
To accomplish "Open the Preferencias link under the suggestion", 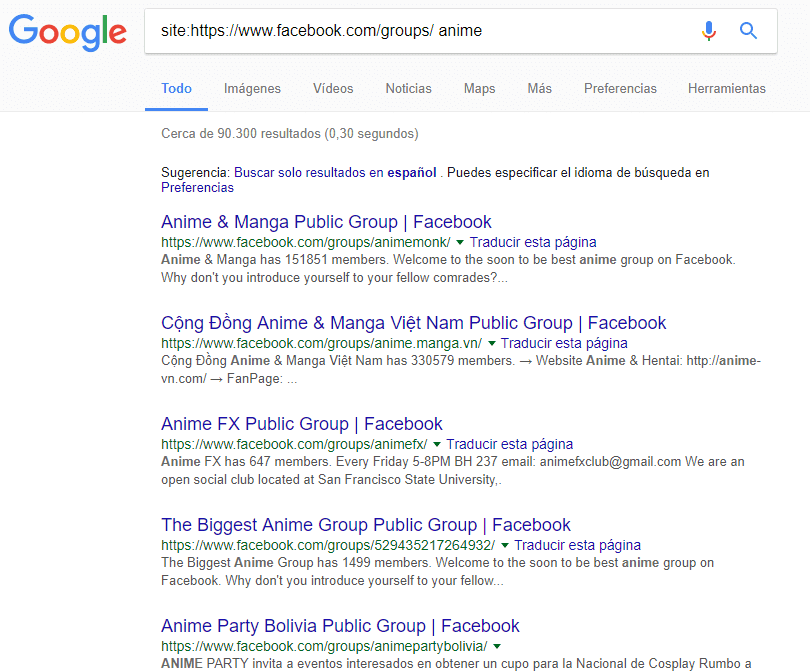I will (x=197, y=187).
